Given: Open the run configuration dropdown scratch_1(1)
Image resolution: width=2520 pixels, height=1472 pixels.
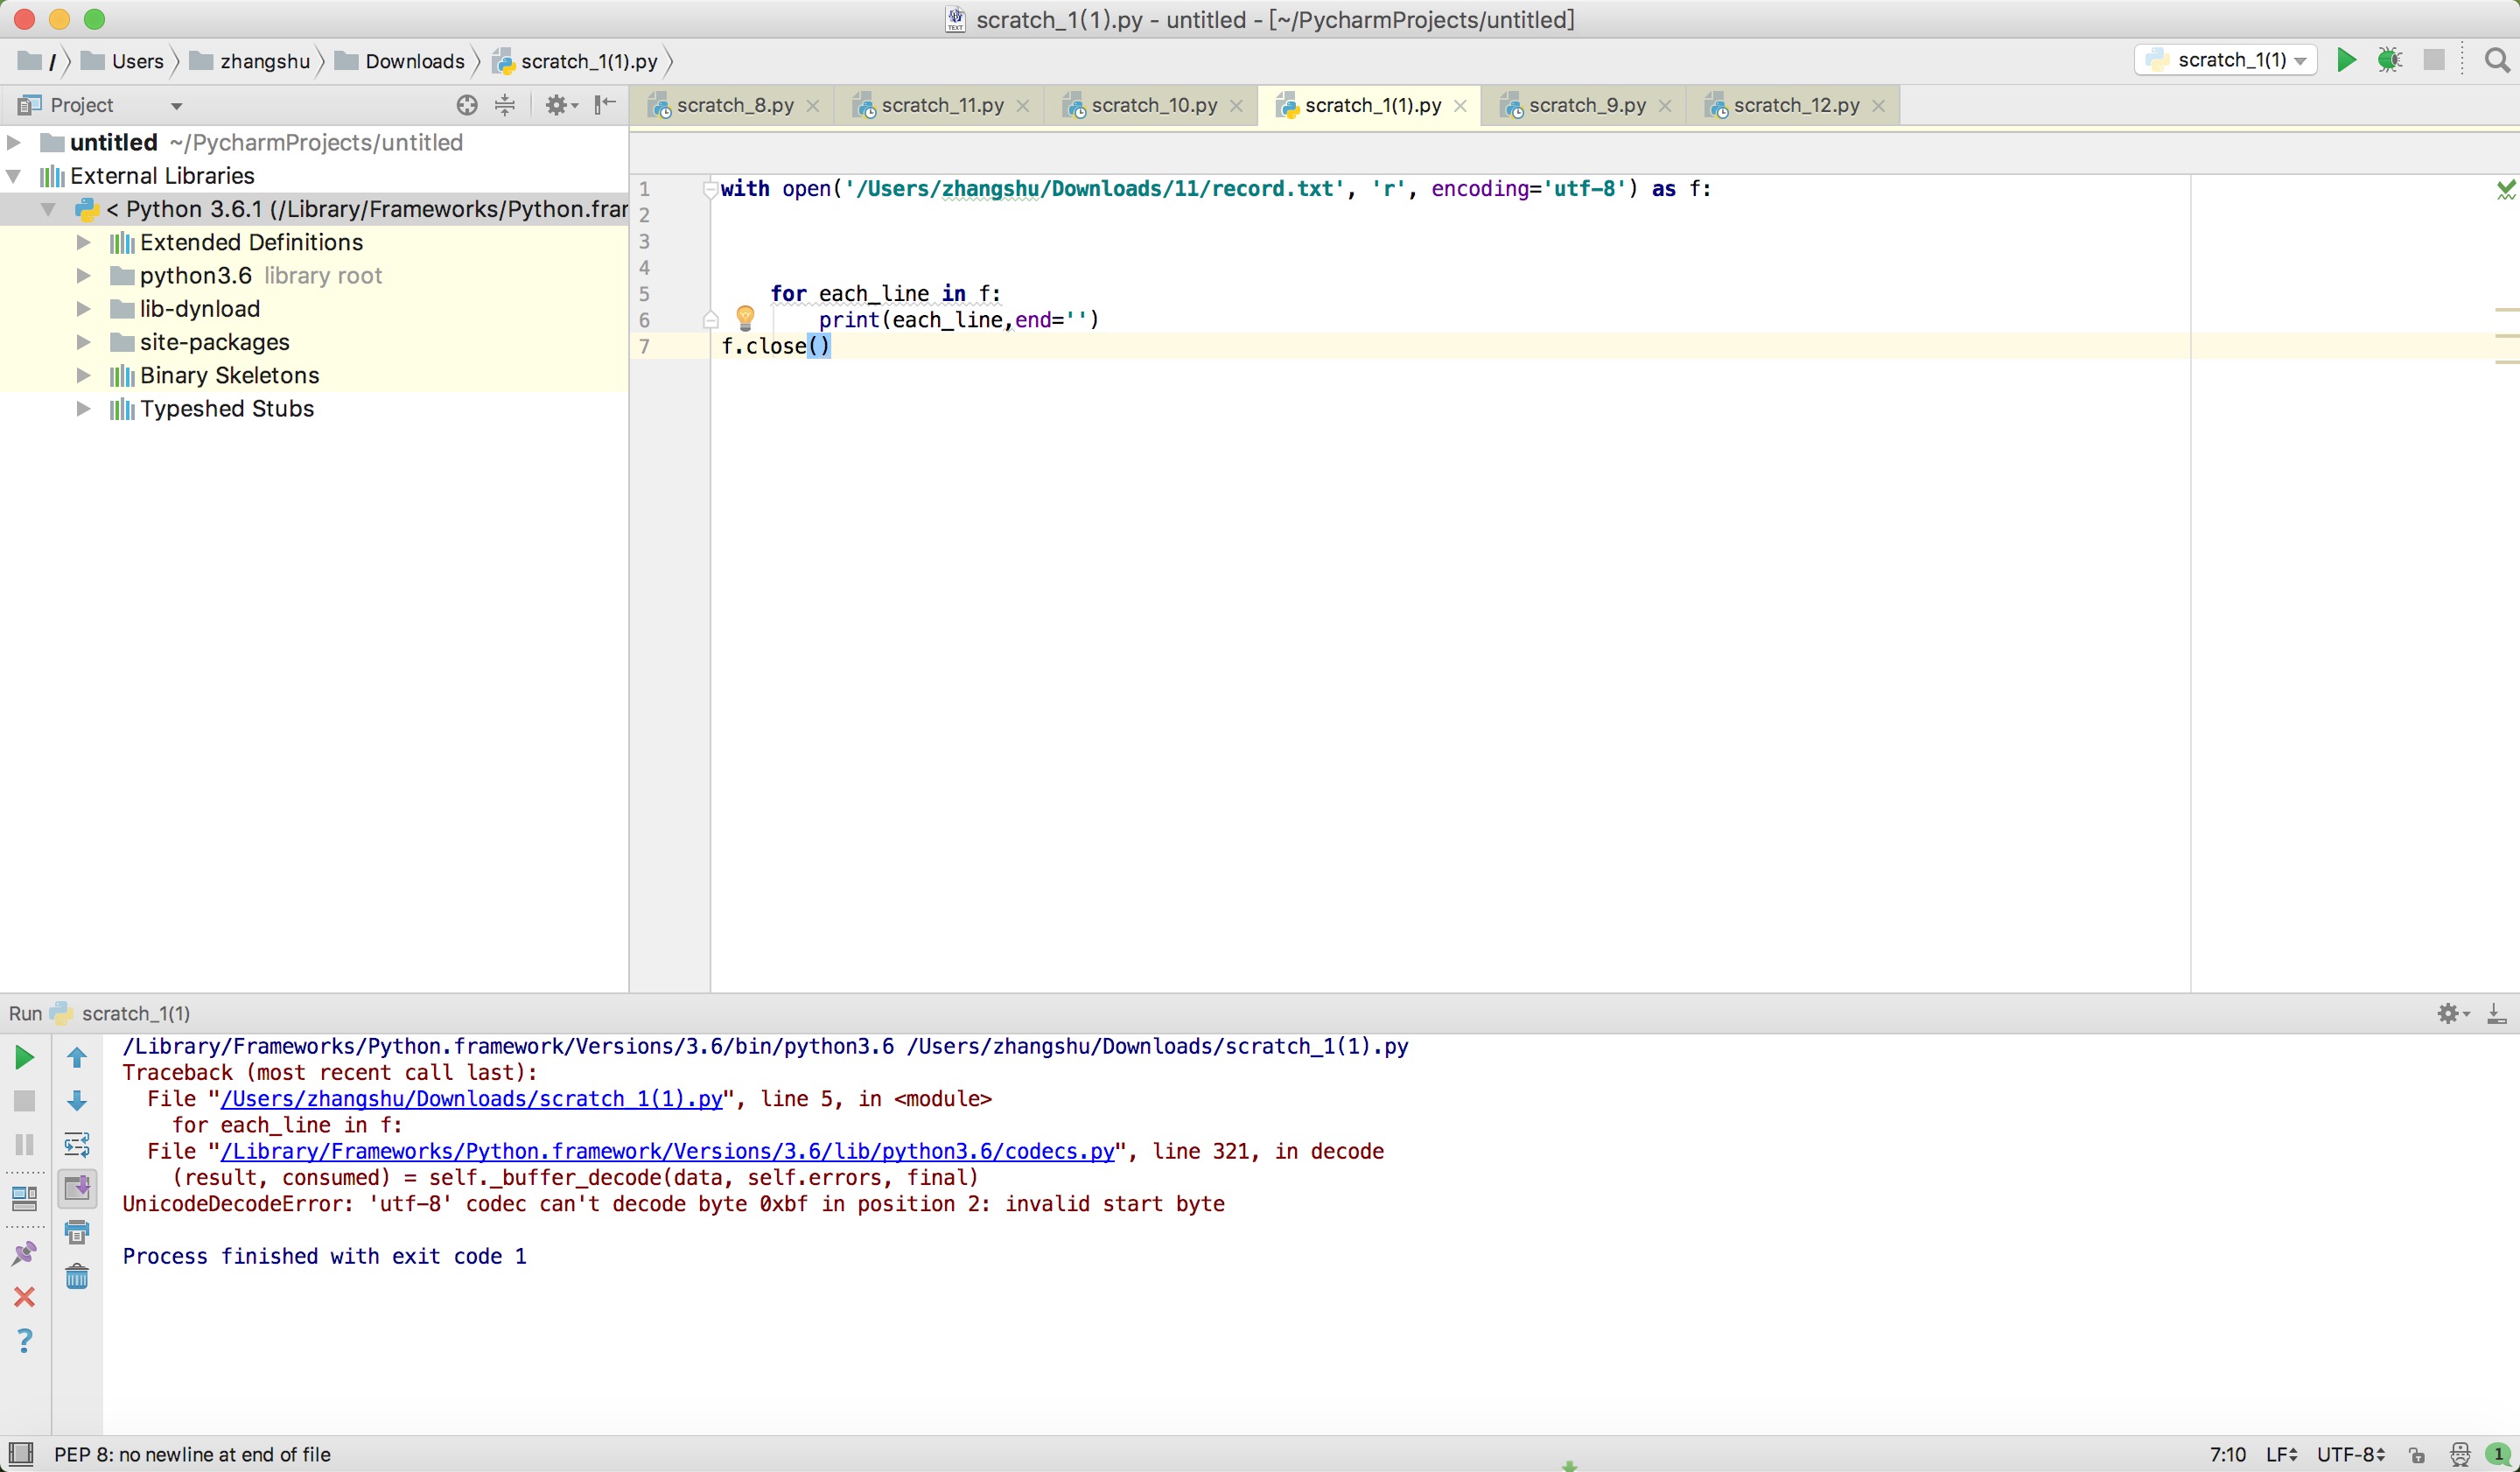Looking at the screenshot, I should click(x=2225, y=60).
